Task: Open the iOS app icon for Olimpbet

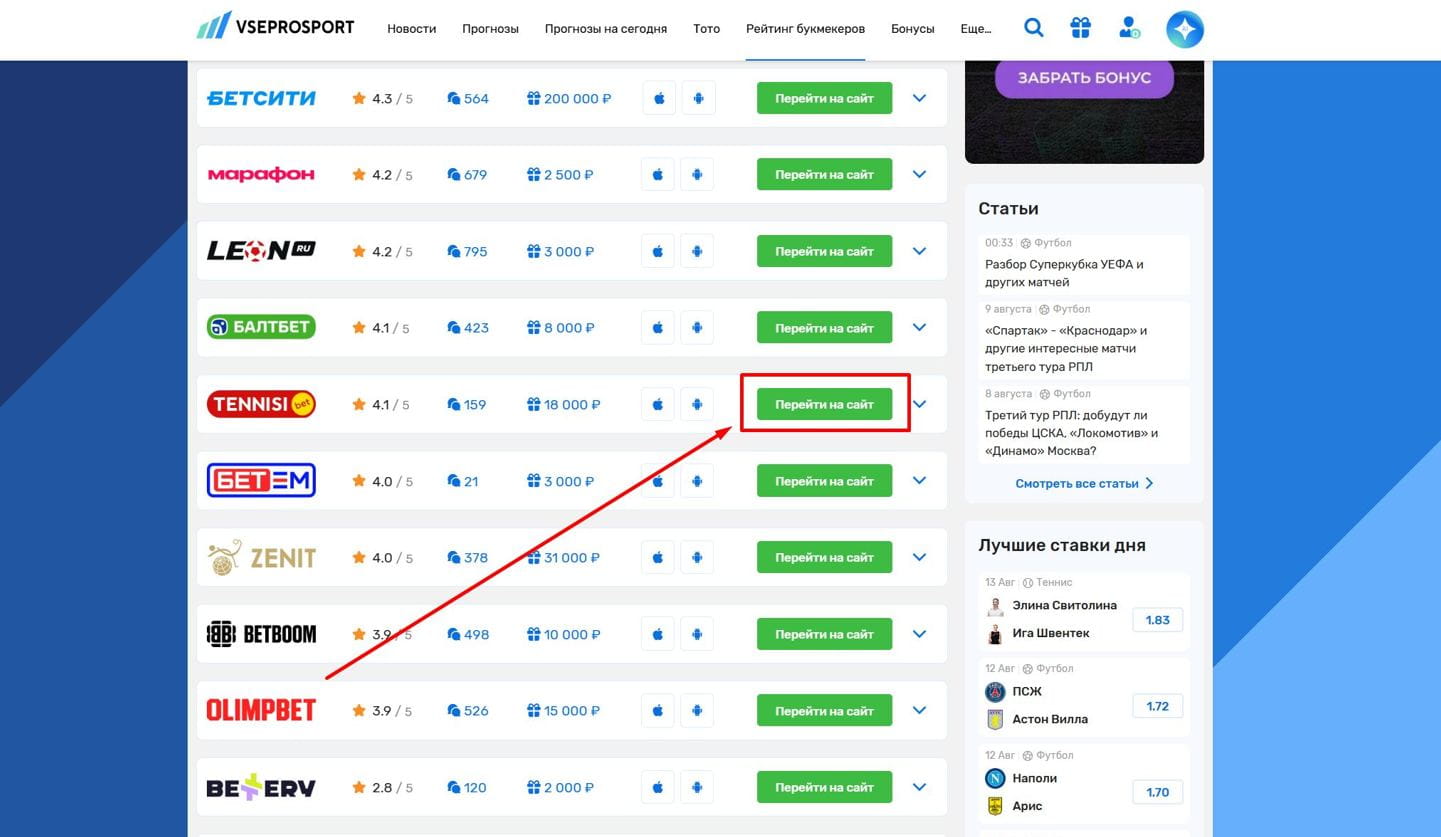Action: tap(659, 711)
